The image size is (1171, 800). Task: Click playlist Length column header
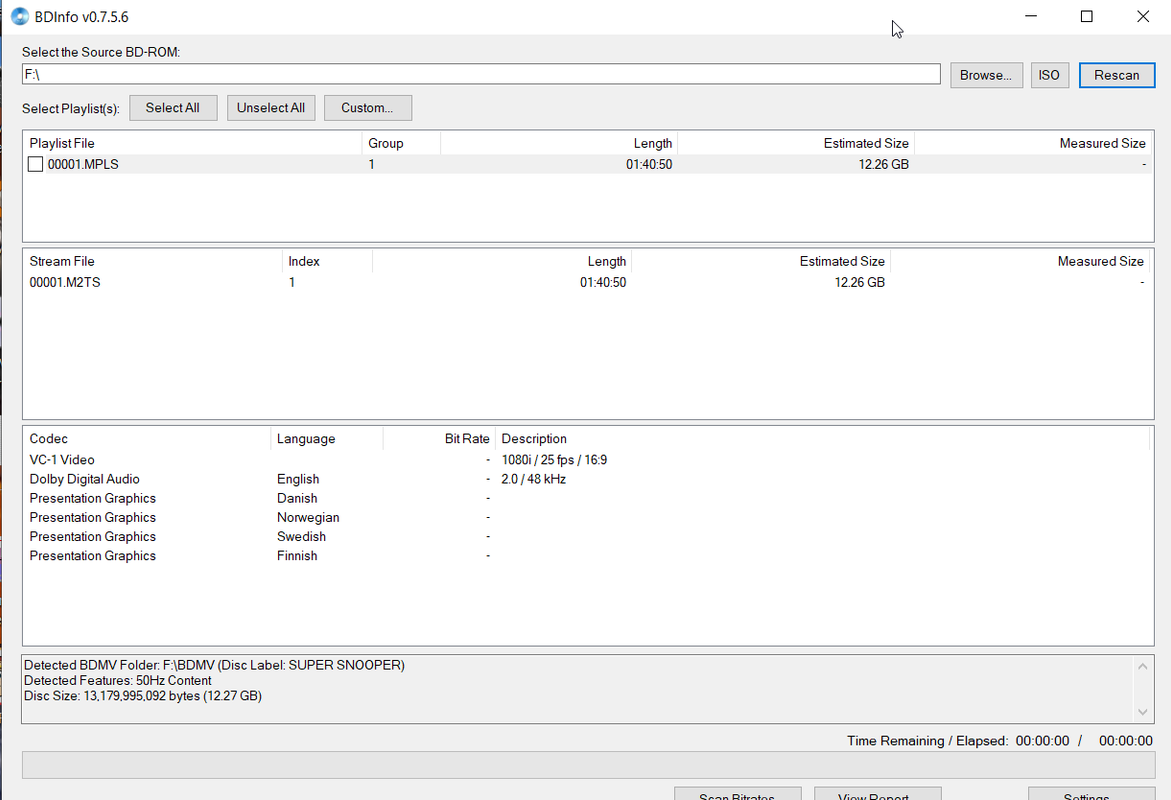point(559,143)
